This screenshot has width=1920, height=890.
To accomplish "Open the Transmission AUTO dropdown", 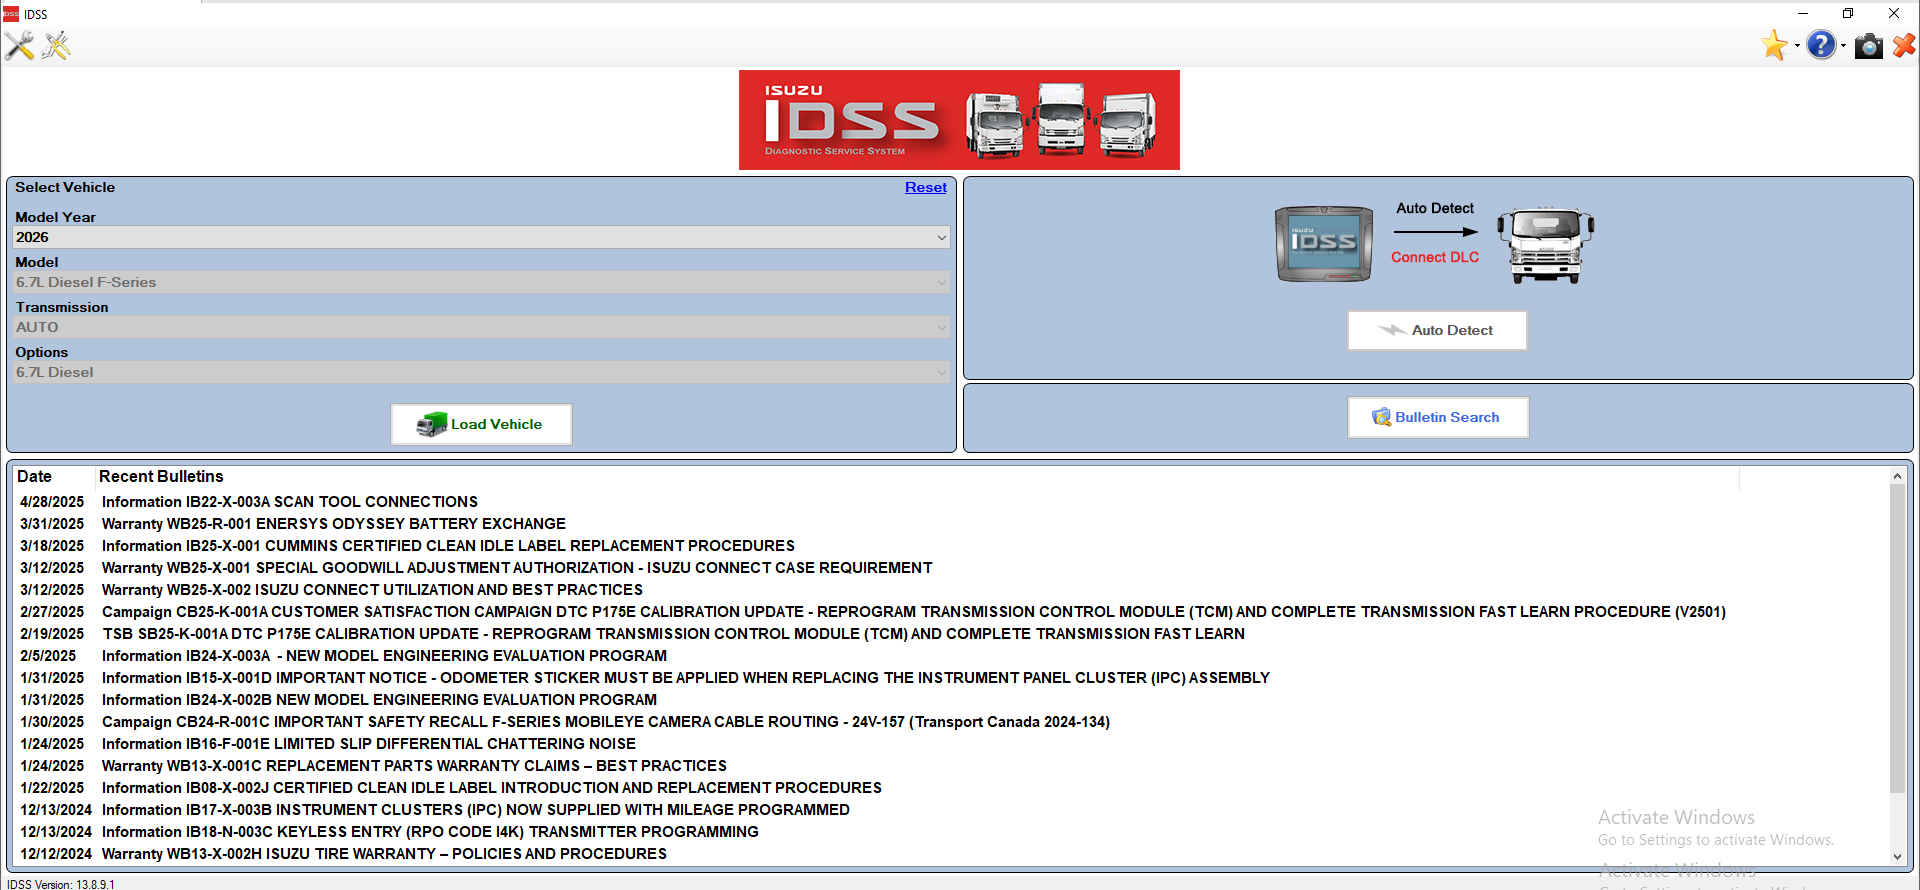I will (x=481, y=327).
